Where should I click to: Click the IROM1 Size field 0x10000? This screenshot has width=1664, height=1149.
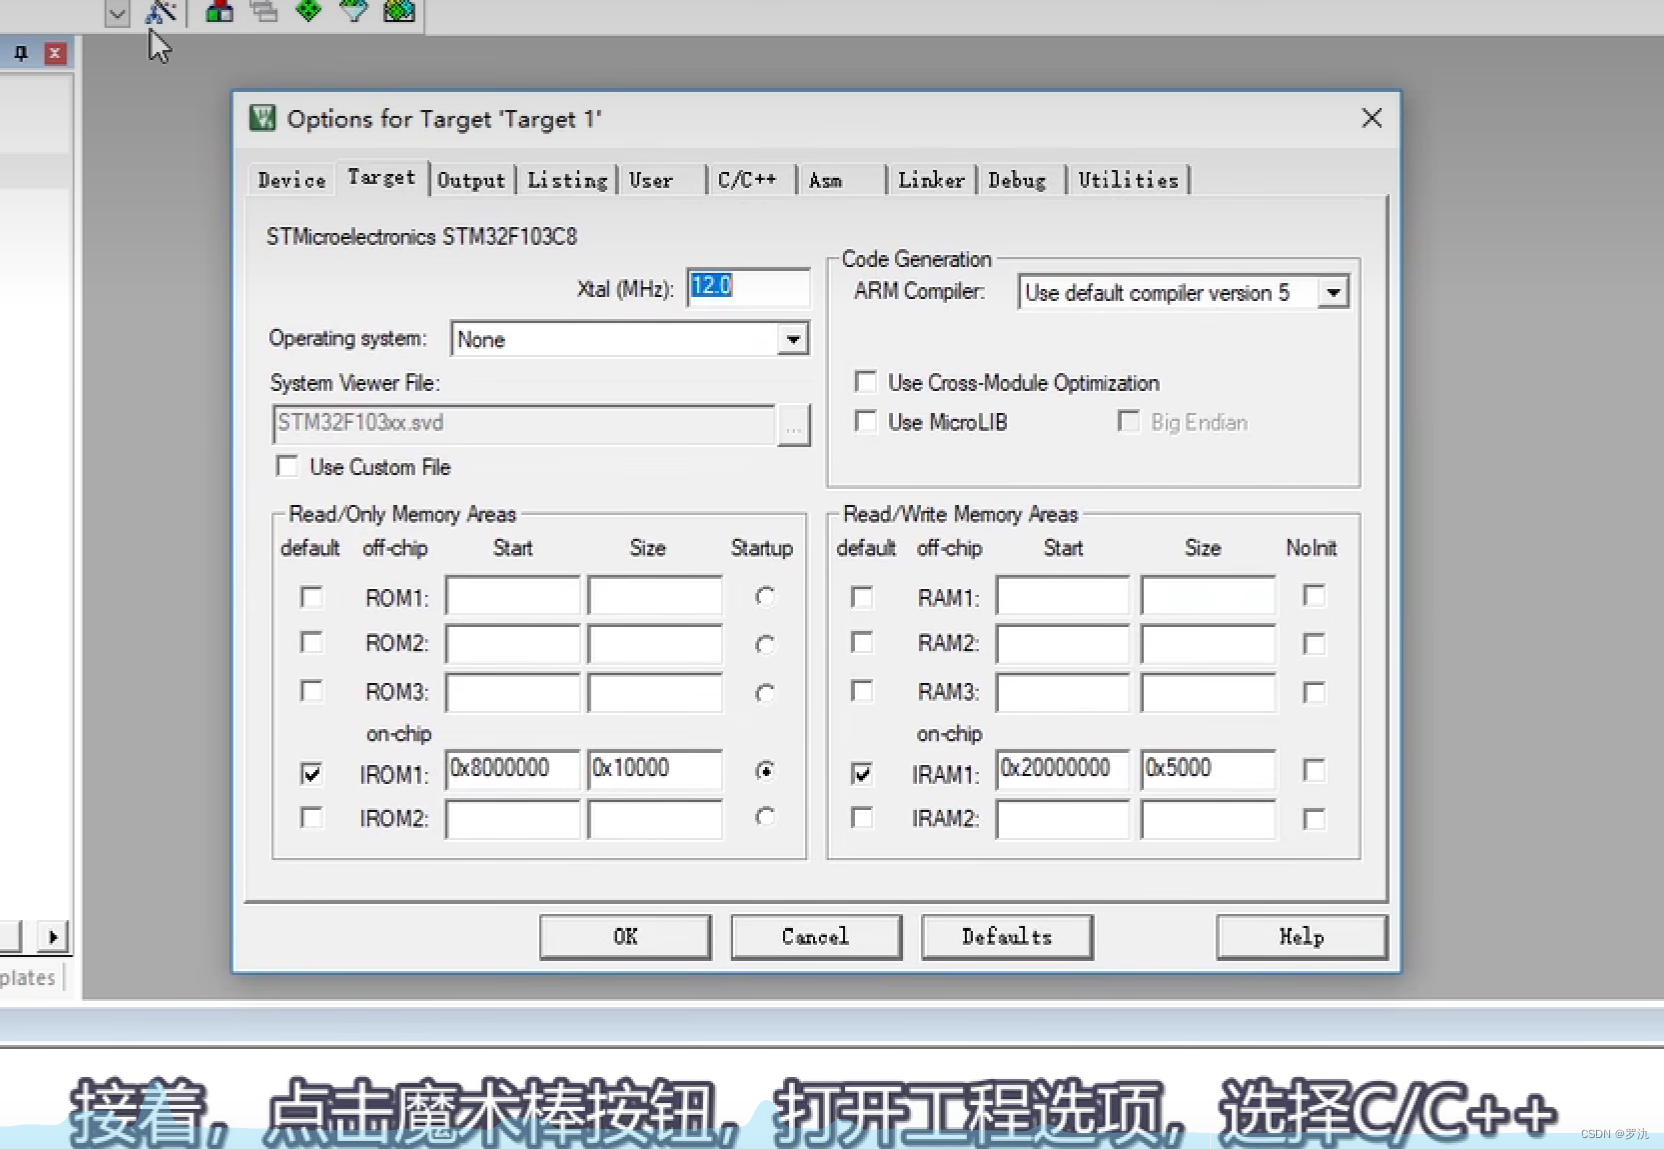655,769
